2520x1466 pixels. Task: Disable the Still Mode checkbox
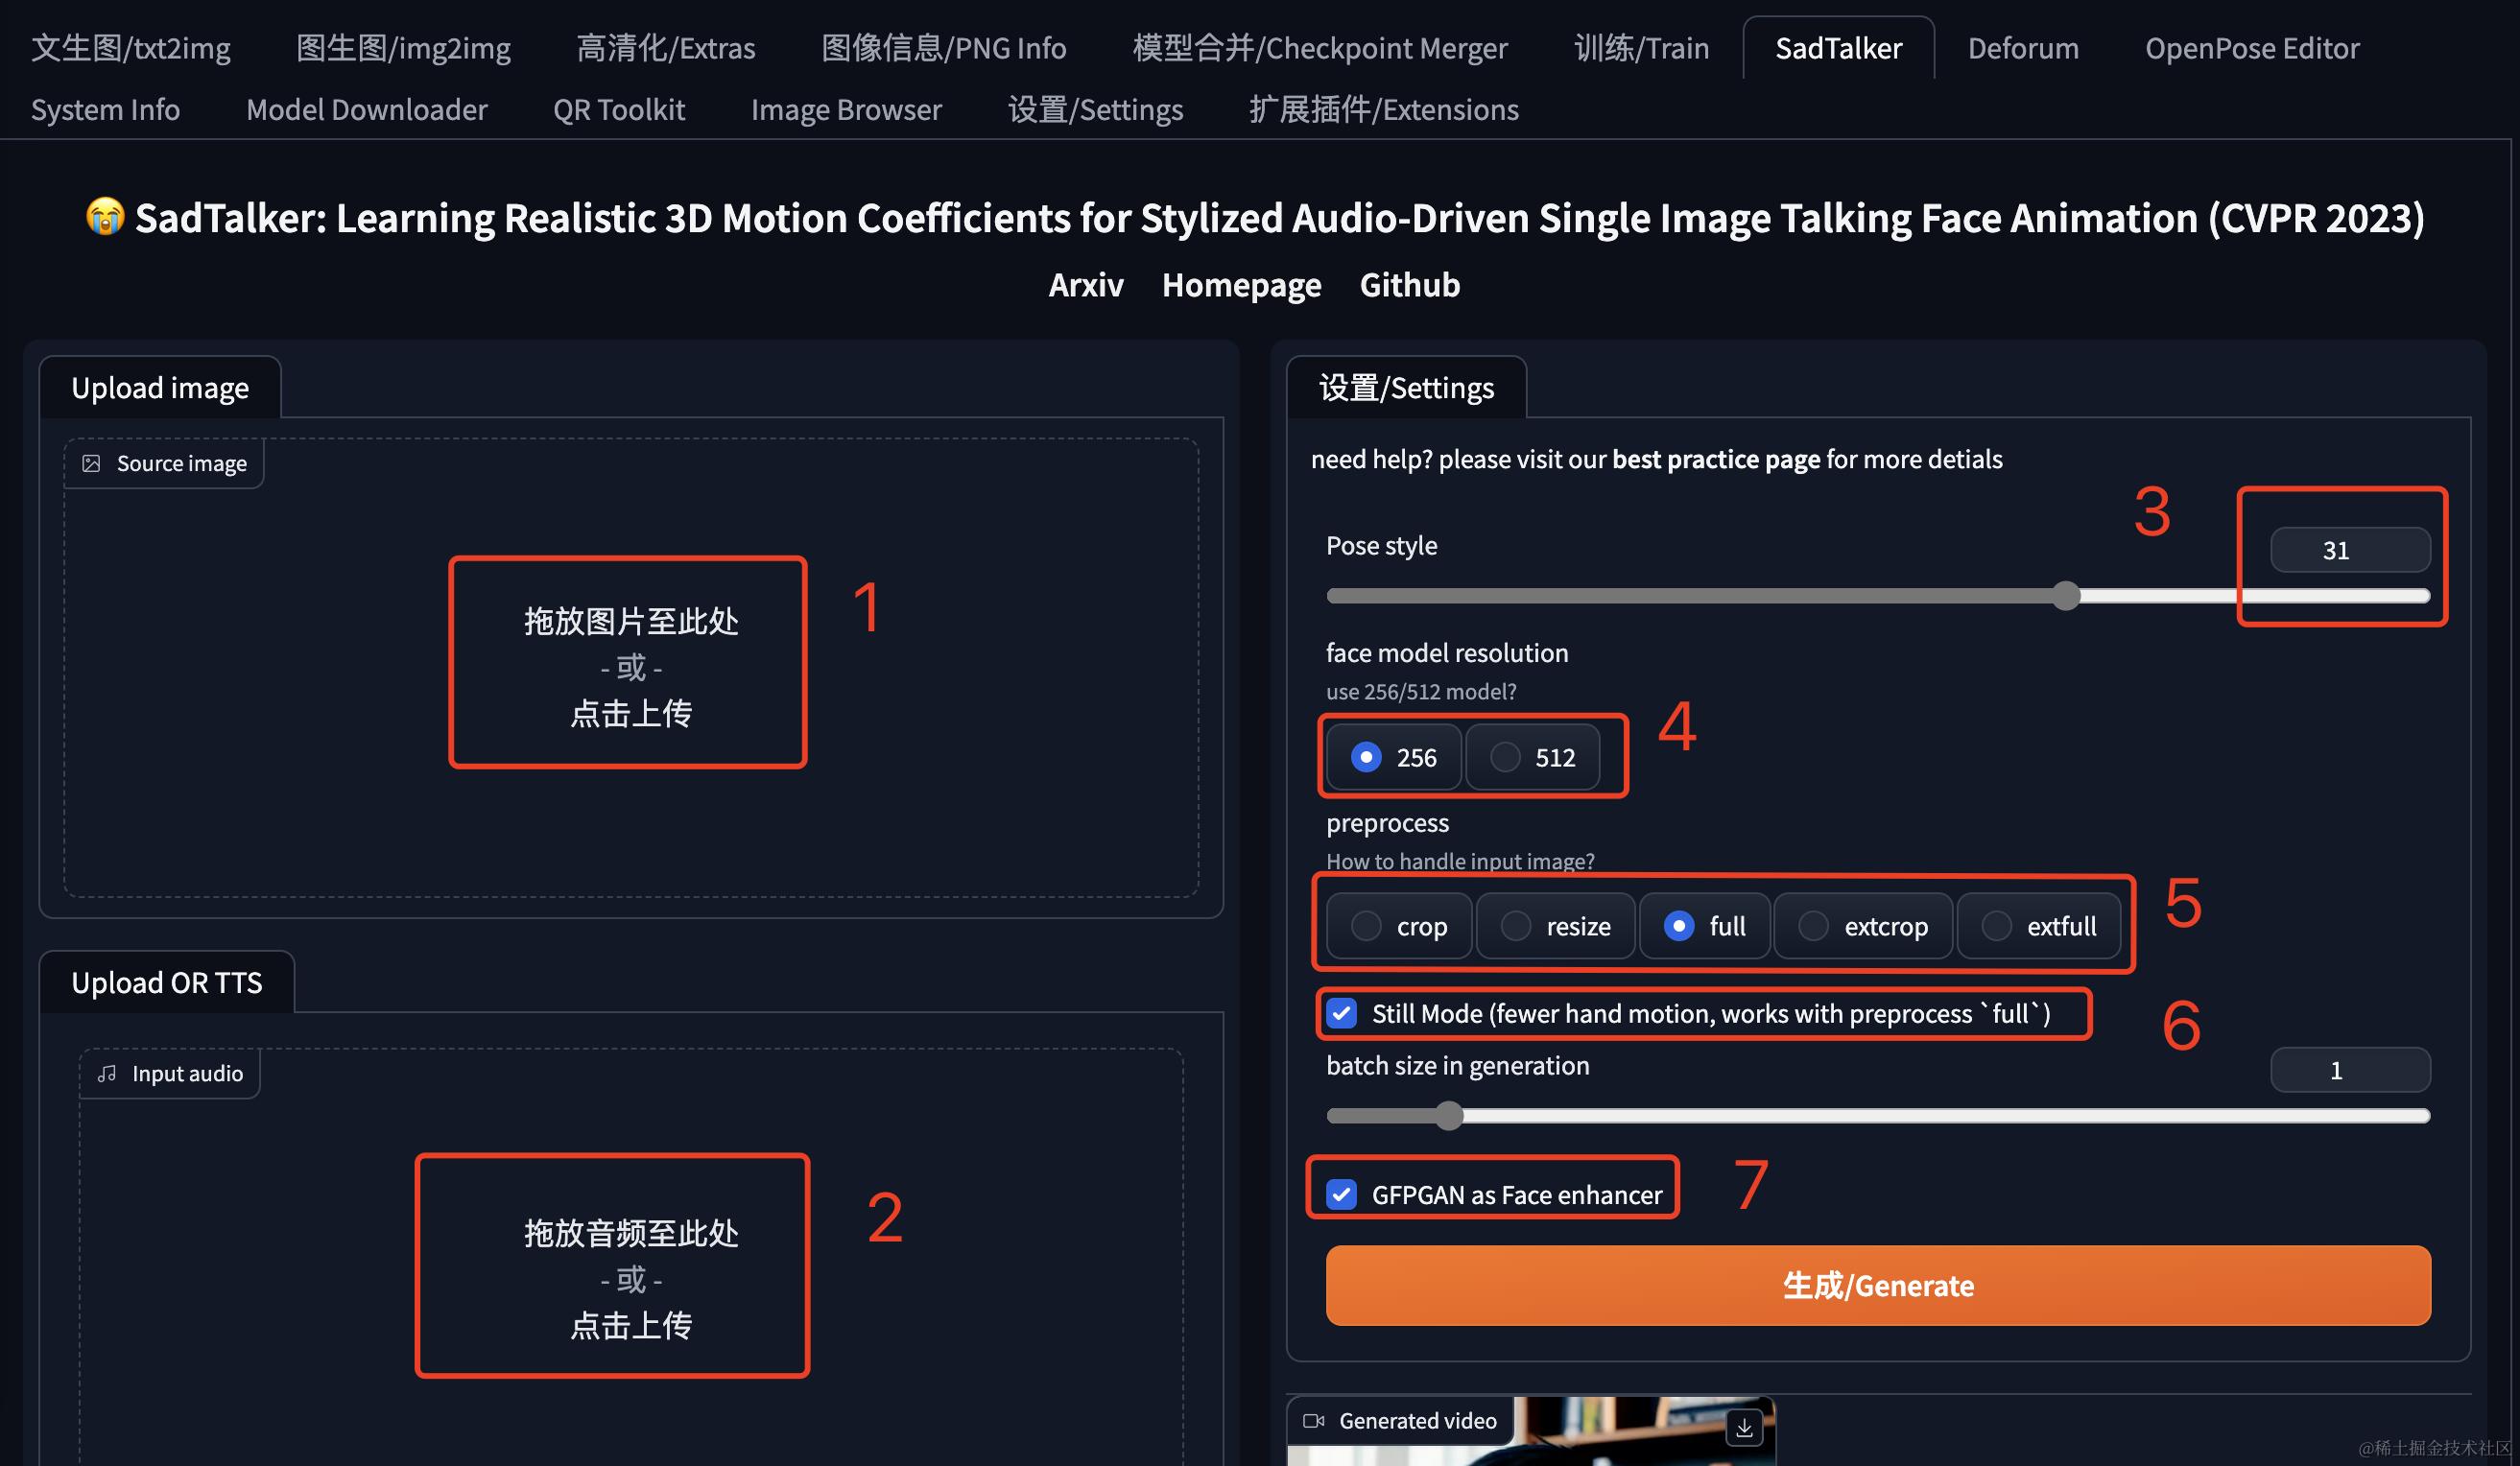(x=1342, y=1014)
